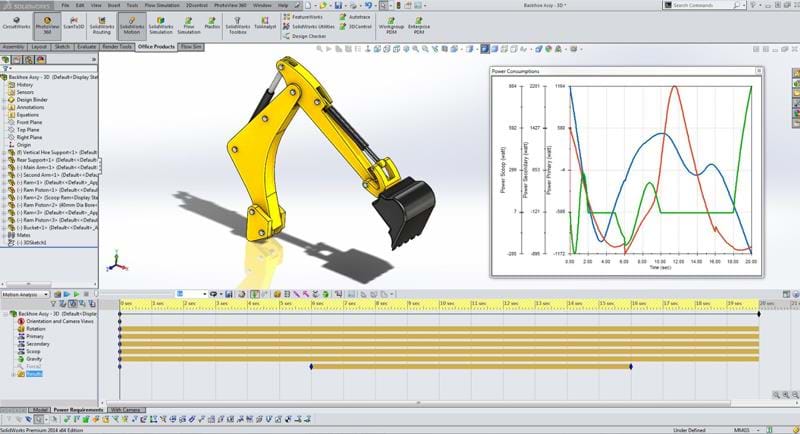The width and height of the screenshot is (800, 434).
Task: Activate the PhotoView 360 add-in
Action: click(45, 25)
